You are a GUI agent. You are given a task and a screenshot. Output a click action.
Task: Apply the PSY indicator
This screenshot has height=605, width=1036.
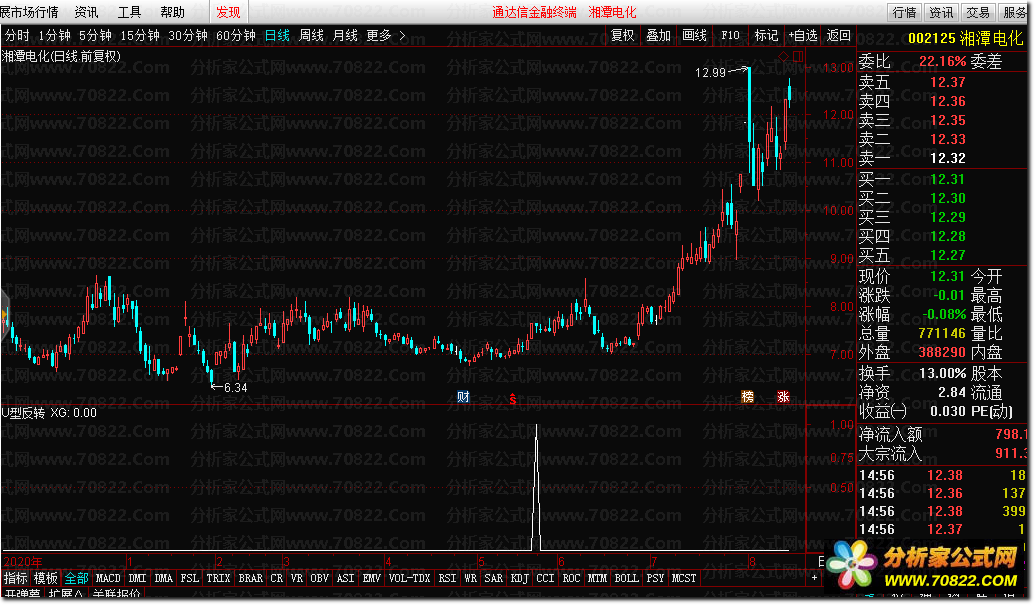pyautogui.click(x=655, y=579)
